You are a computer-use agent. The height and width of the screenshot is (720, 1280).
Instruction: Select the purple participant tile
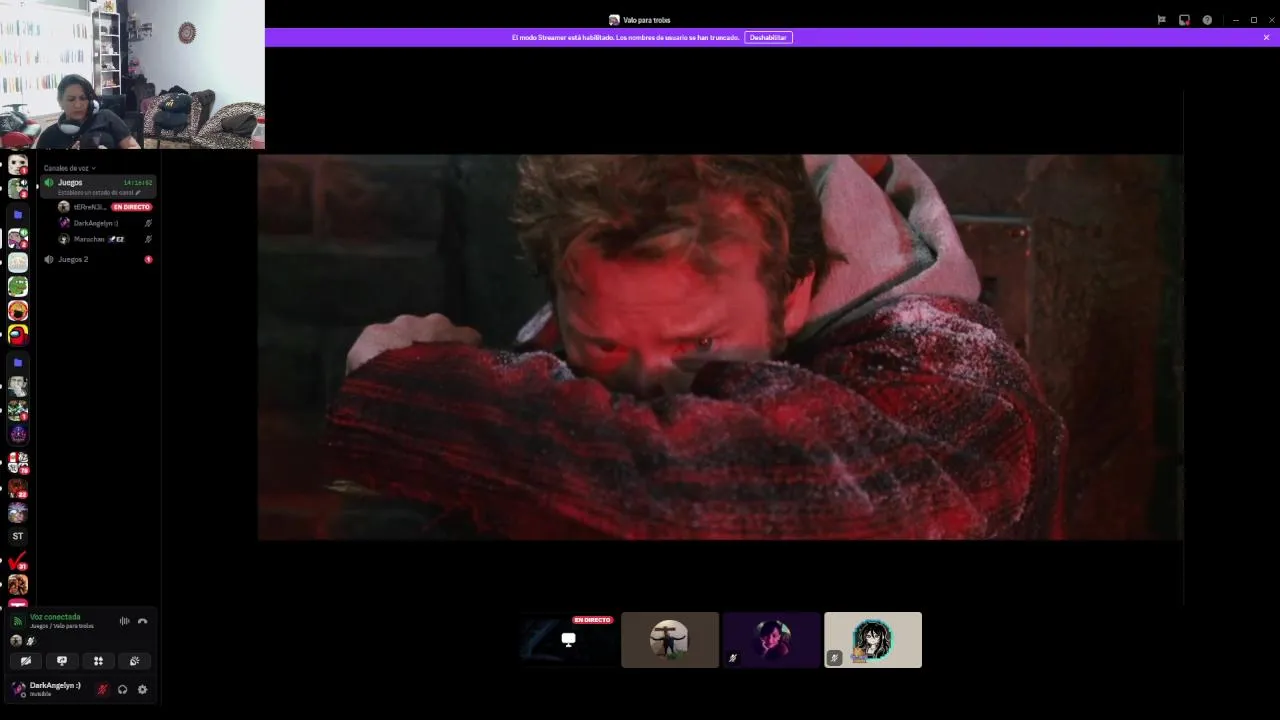tap(771, 640)
